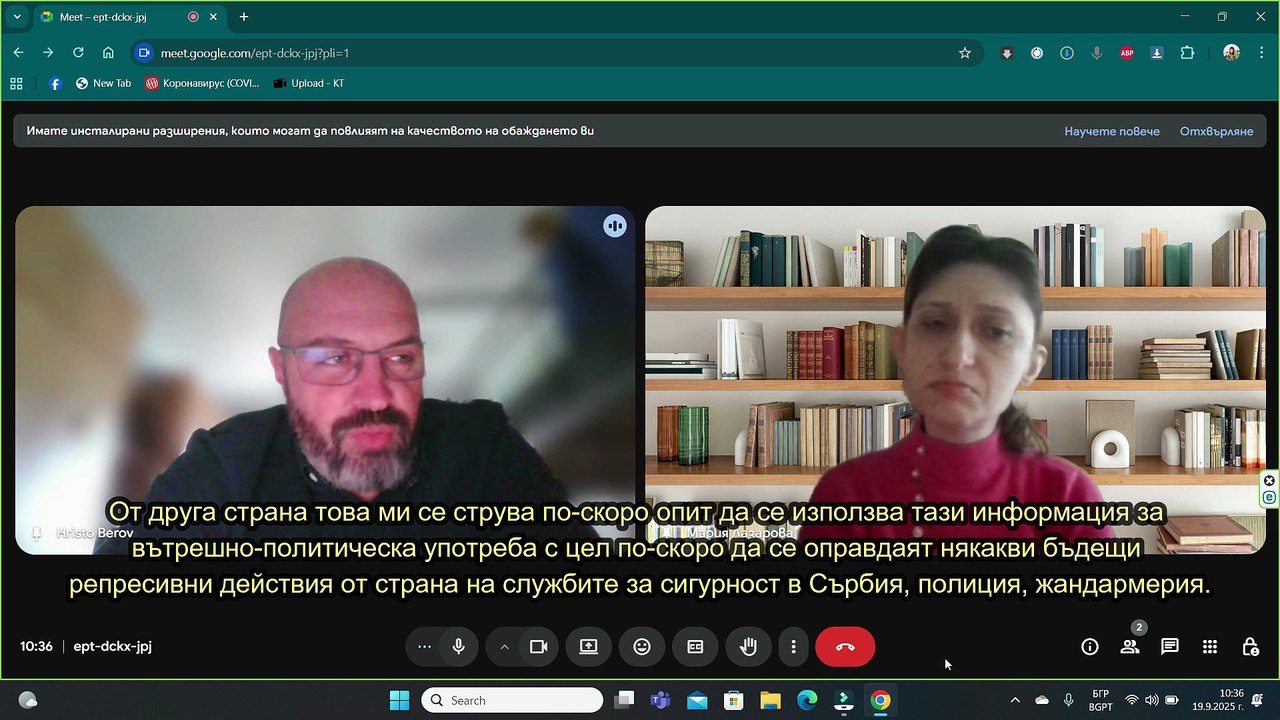Click the AdBlock Plus (ABP) extension icon
This screenshot has height=720, width=1280.
click(1127, 53)
